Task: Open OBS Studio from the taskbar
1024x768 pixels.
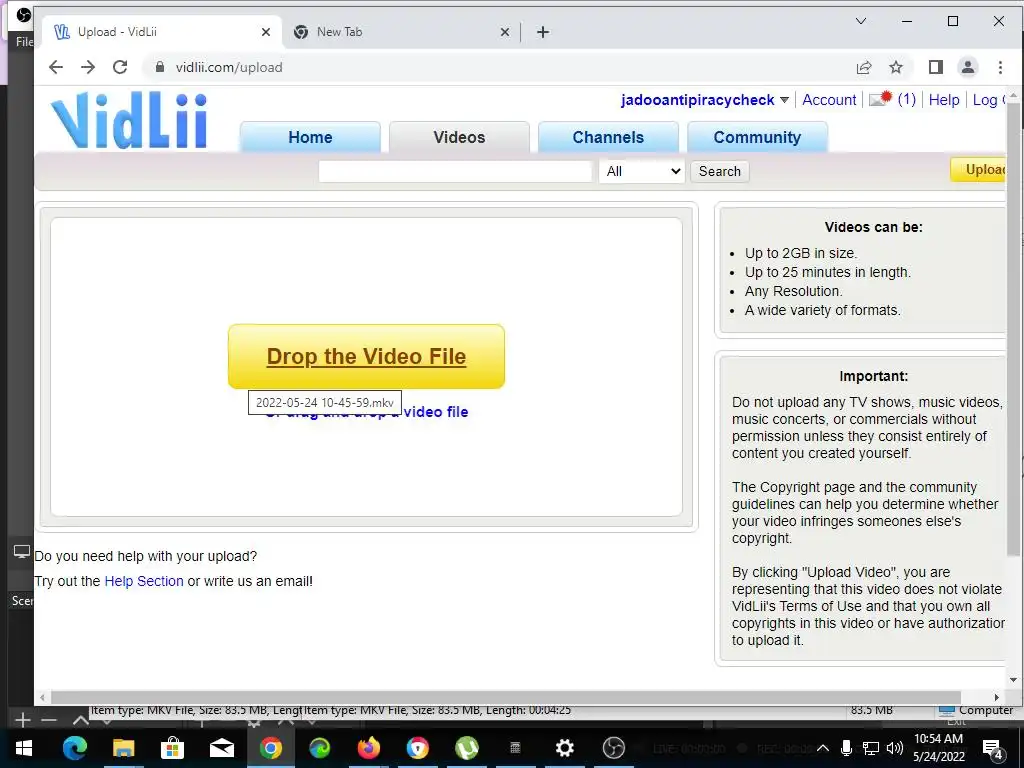Action: [613, 748]
